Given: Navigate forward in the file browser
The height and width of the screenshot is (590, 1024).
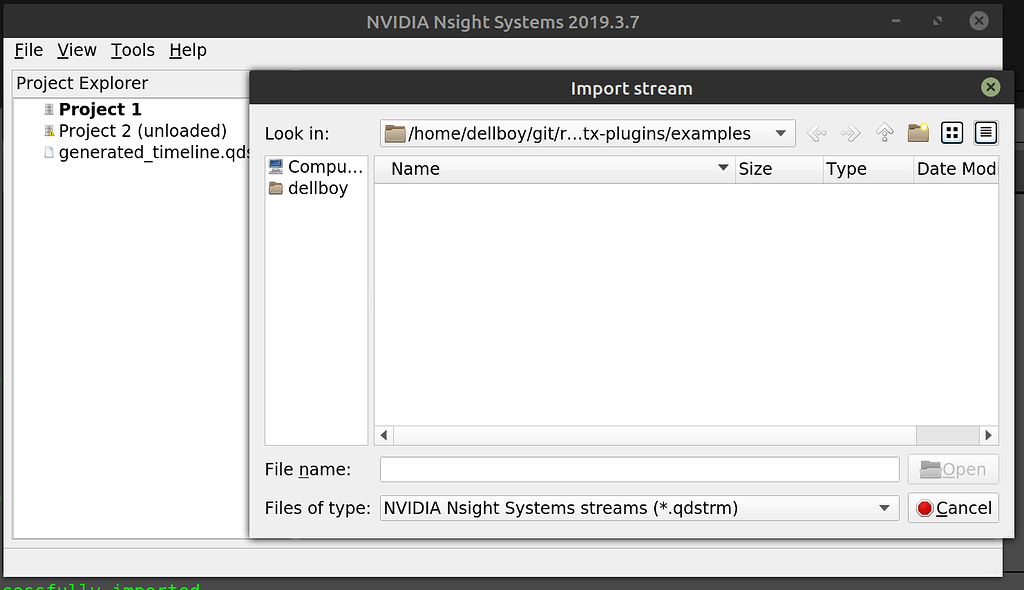Looking at the screenshot, I should pos(849,132).
